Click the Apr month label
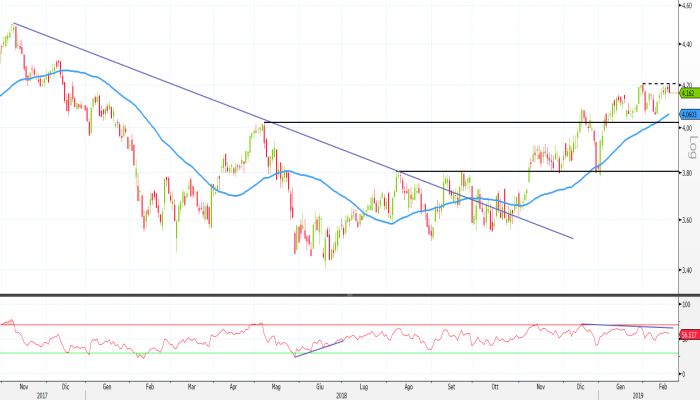This screenshot has height=400, width=700. [233, 387]
